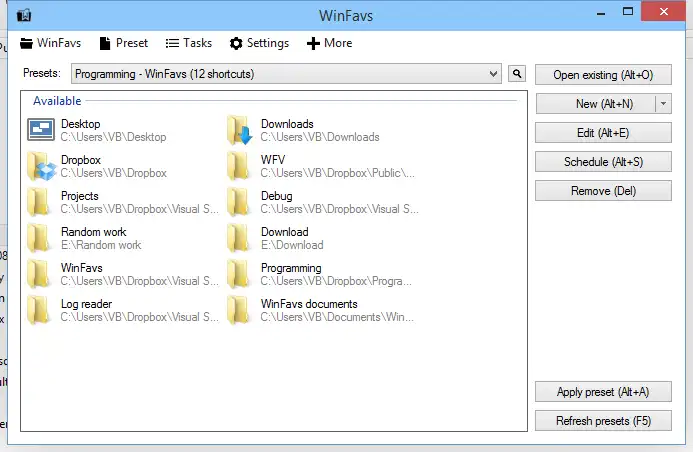Select the Download folder icon on E drive

pyautogui.click(x=238, y=238)
